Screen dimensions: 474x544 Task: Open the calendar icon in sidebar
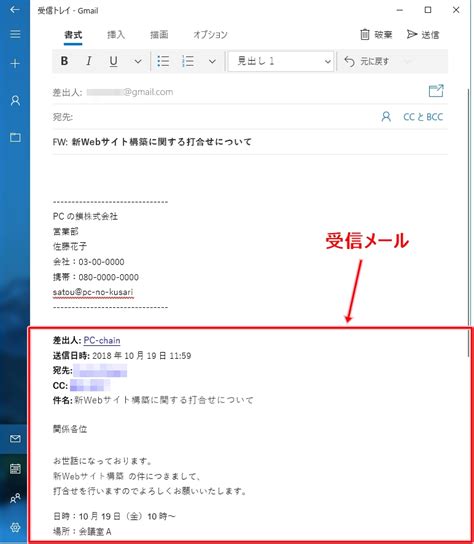(15, 469)
